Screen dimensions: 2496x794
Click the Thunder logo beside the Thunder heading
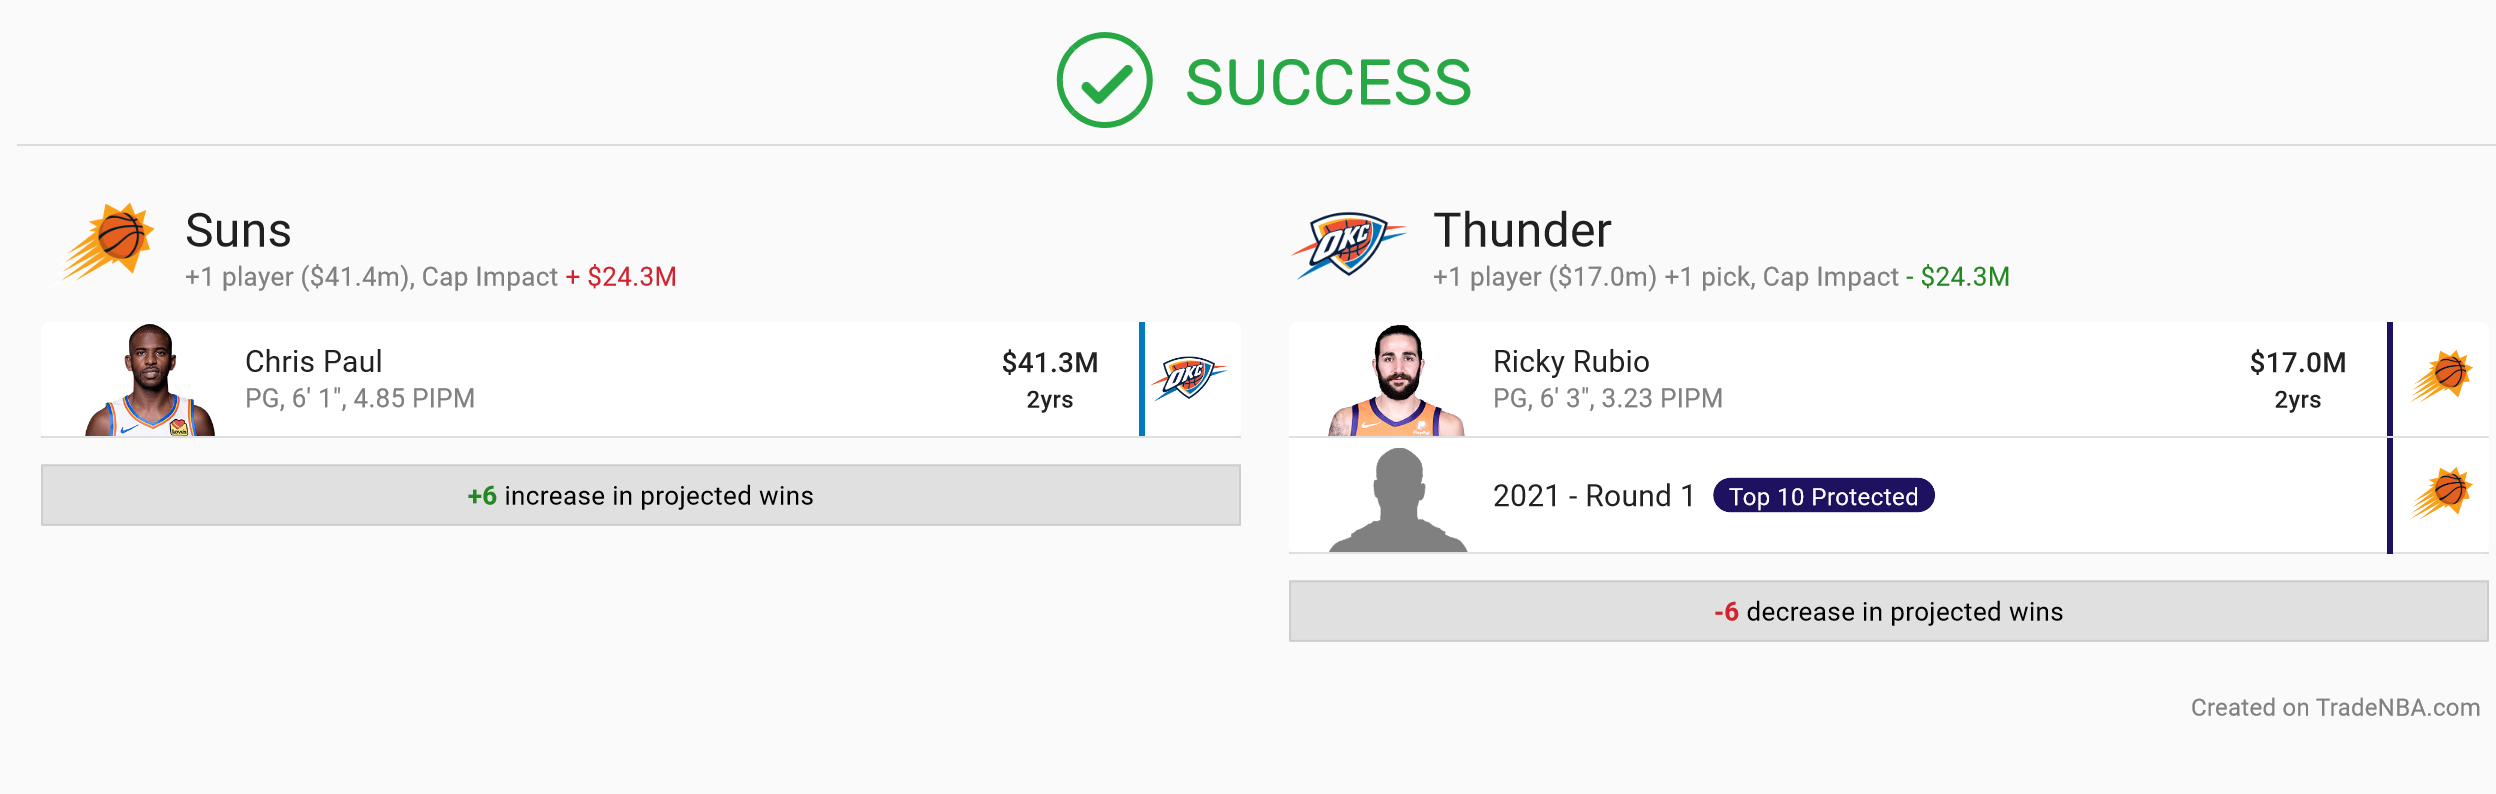click(1347, 244)
